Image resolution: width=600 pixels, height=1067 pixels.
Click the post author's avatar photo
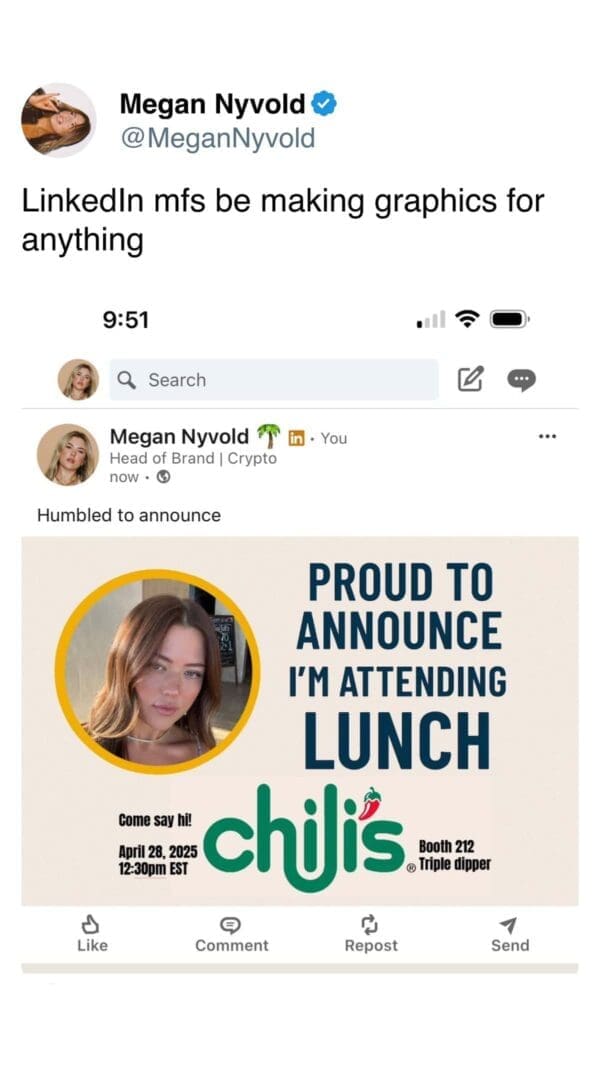(68, 455)
